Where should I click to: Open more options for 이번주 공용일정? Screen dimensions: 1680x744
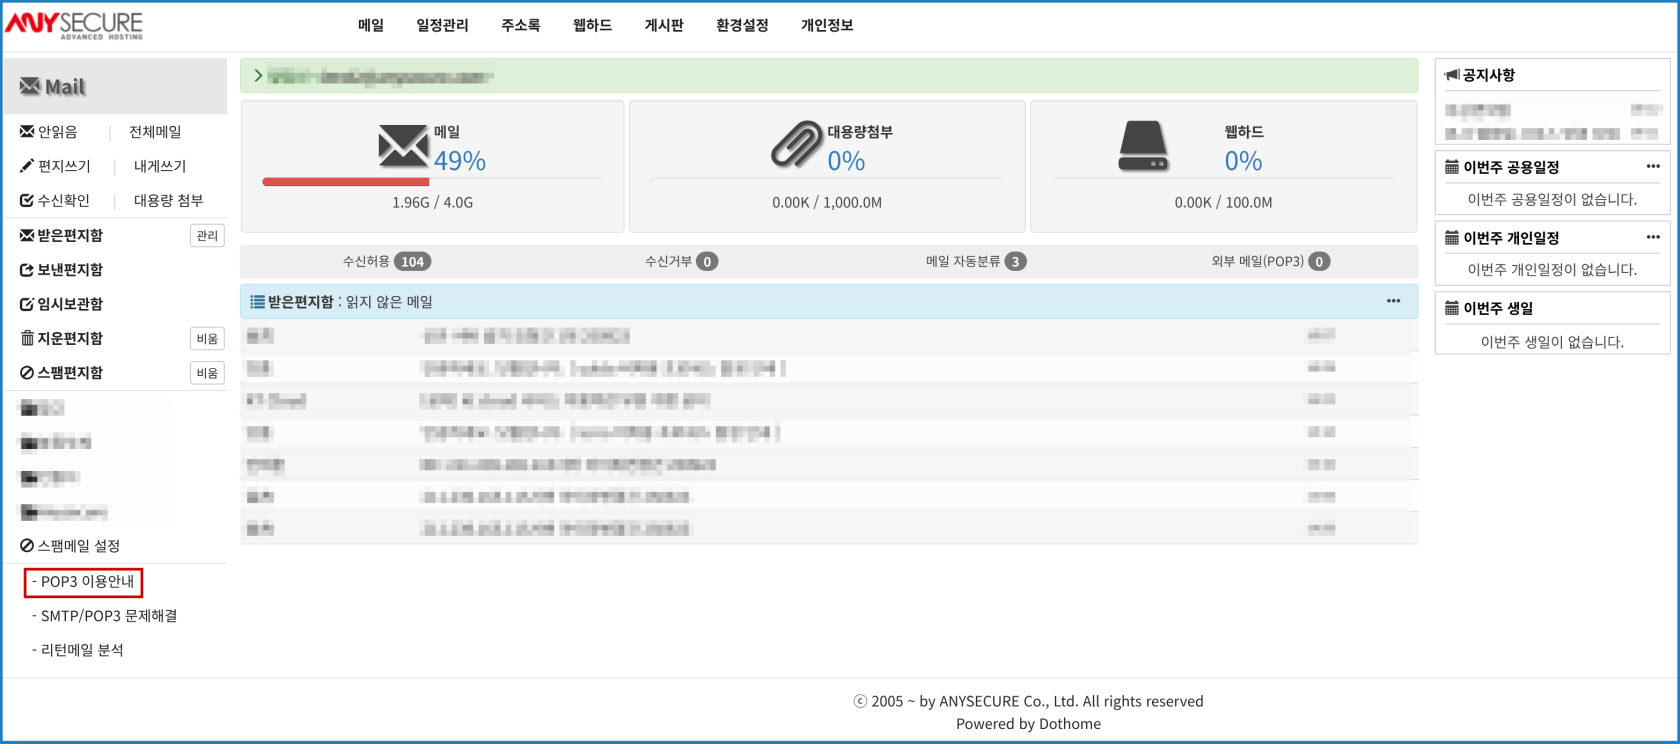1653,166
